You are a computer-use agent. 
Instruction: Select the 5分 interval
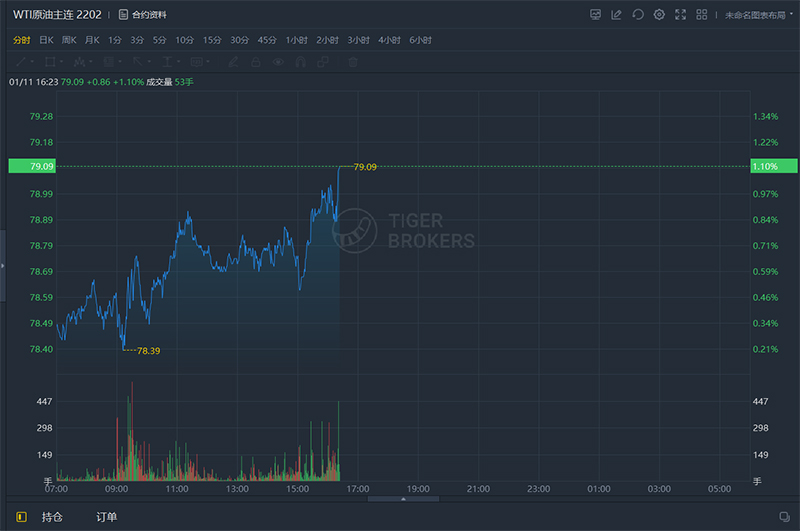coord(160,40)
